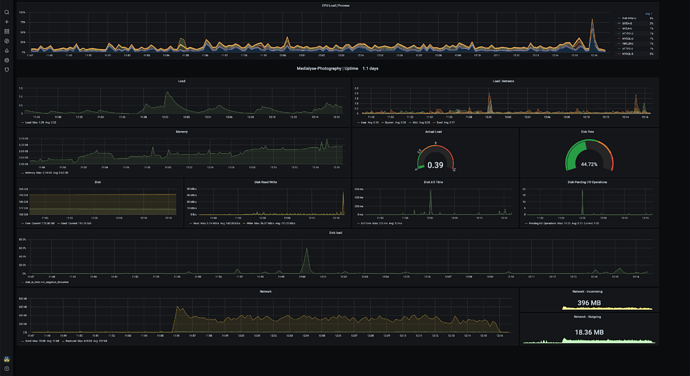
Task: Open the Load | Instance panel title menu
Action: pyautogui.click(x=503, y=81)
